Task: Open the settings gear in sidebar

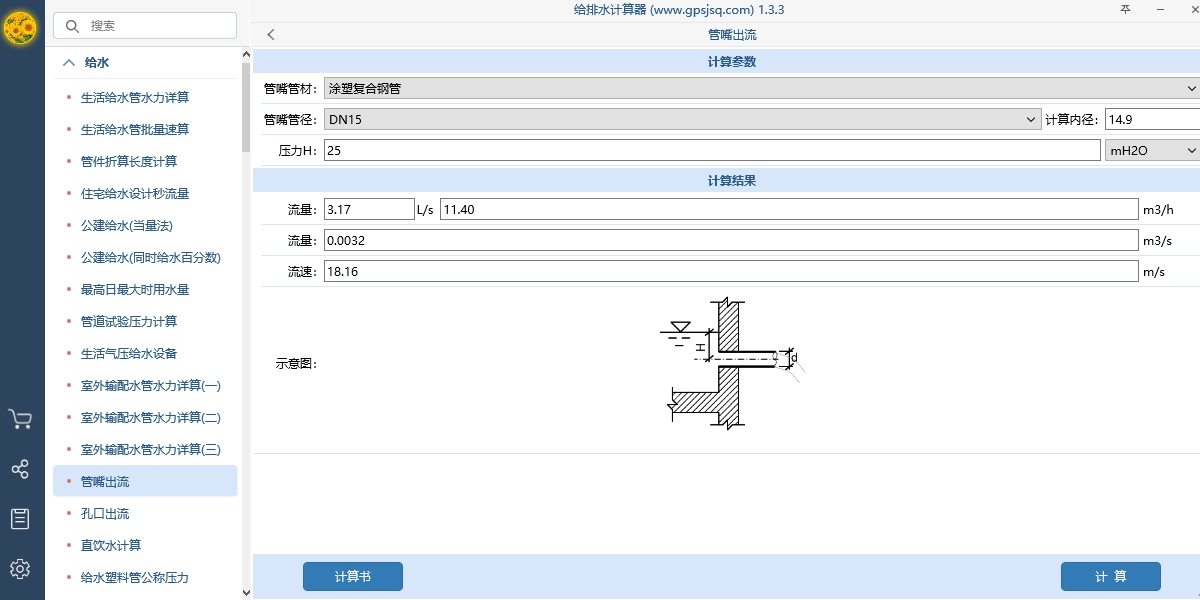Action: point(21,568)
